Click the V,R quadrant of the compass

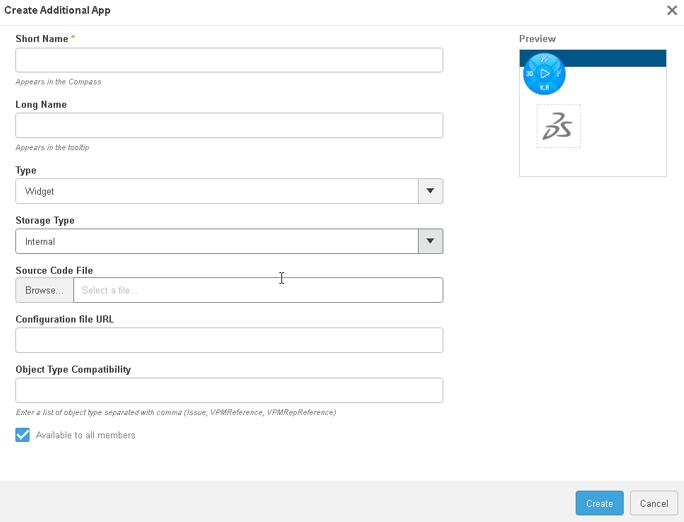click(544, 88)
